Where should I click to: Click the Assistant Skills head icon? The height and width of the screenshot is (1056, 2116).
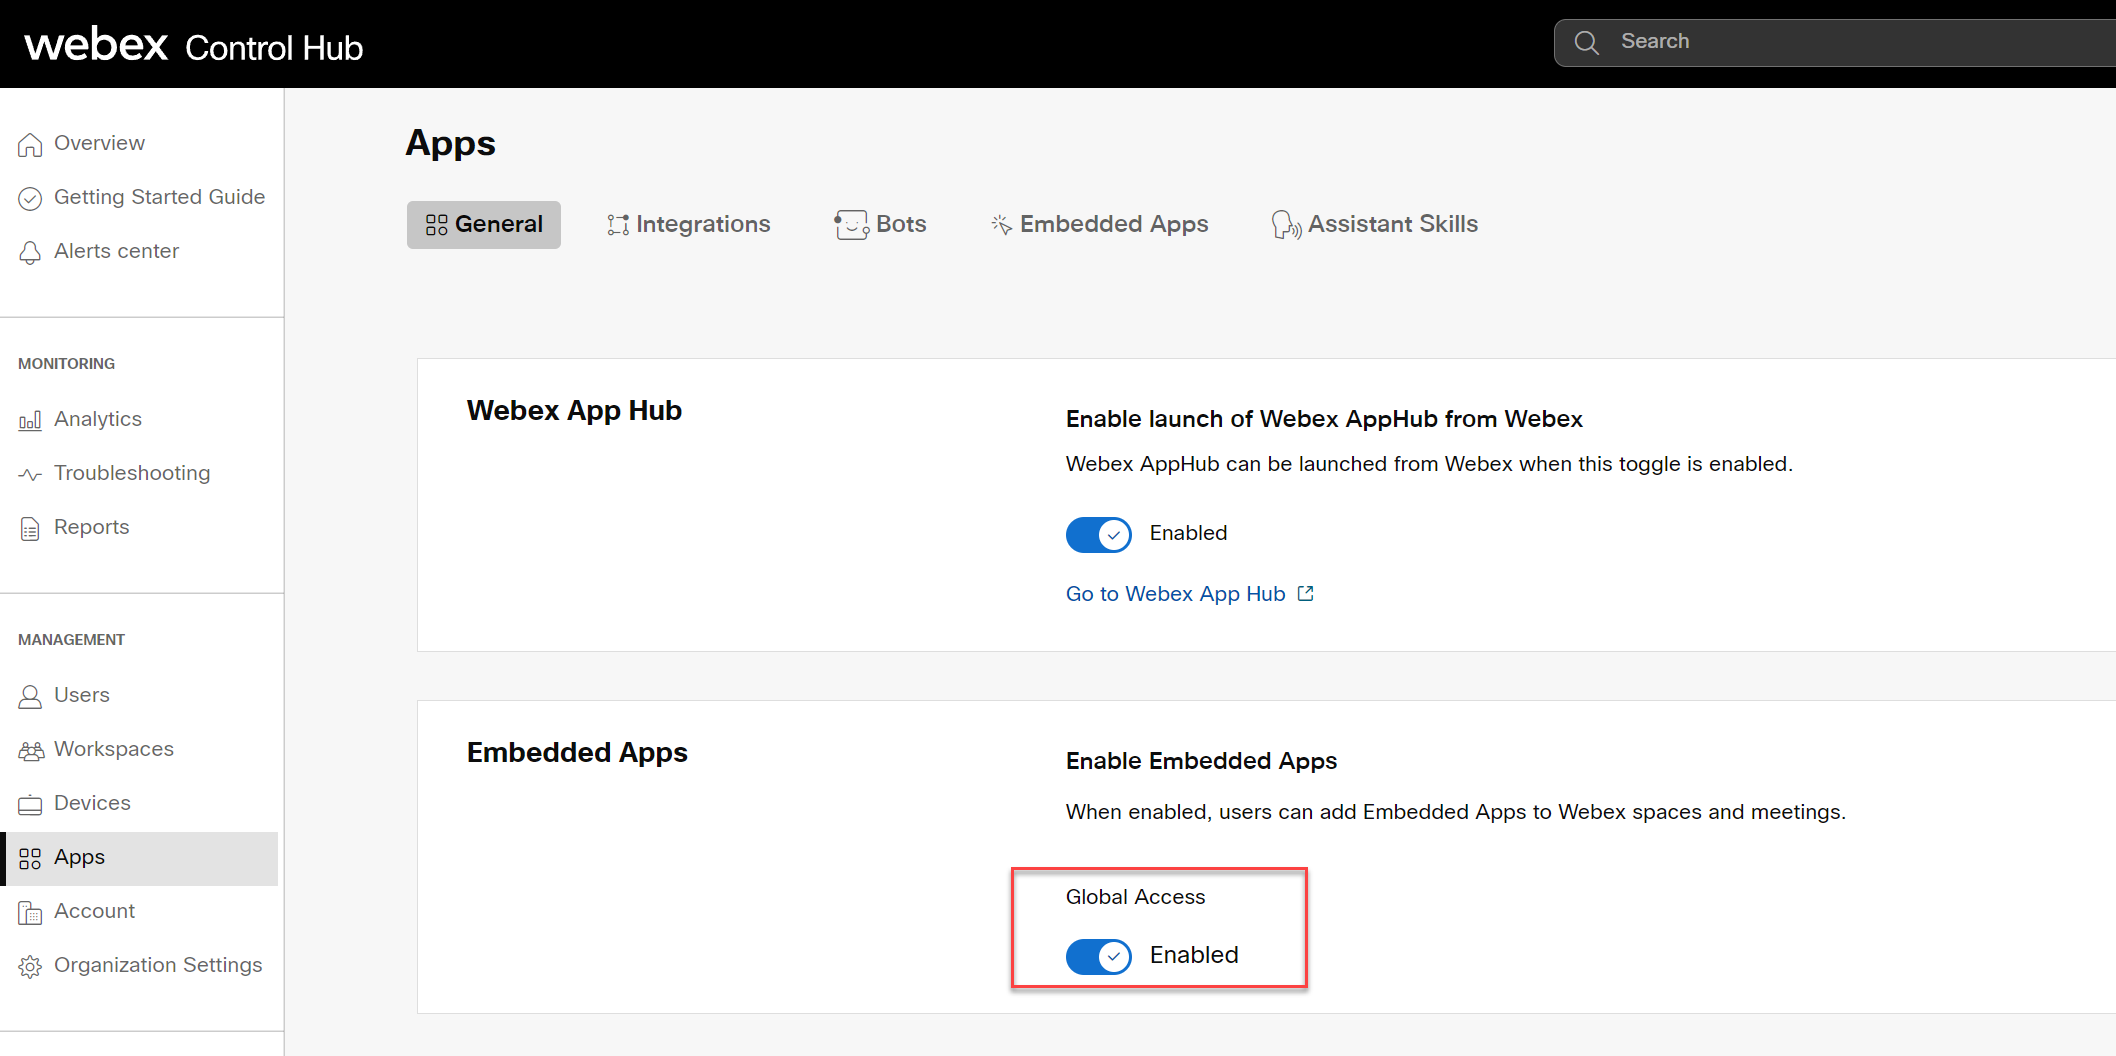(1286, 225)
